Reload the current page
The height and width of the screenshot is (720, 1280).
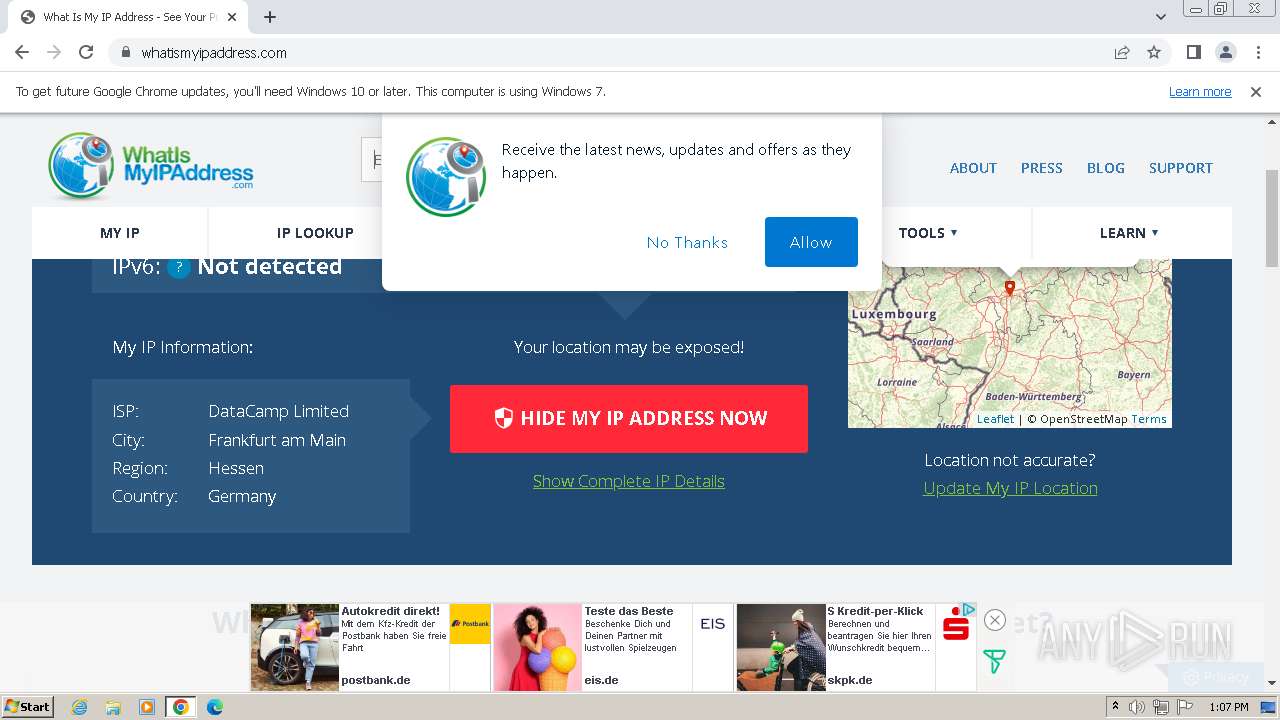[86, 52]
